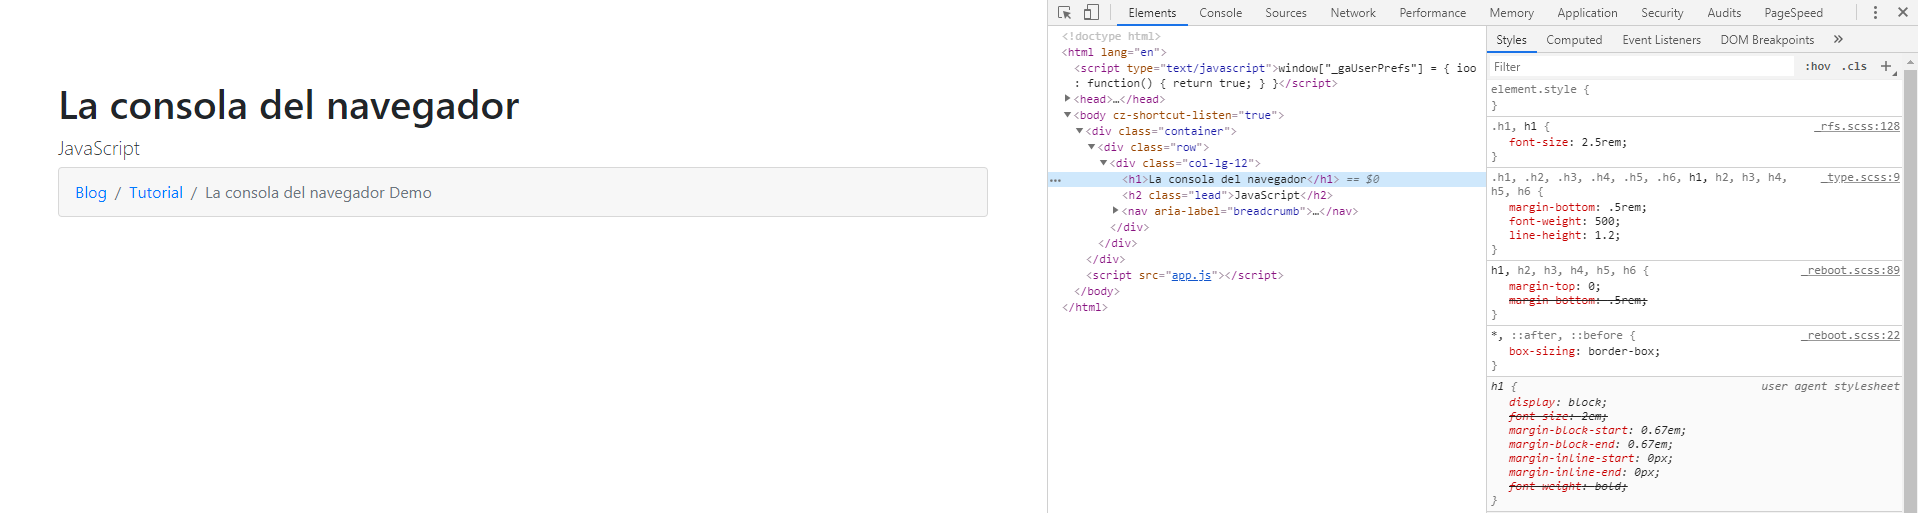
Task: Open the Performance tab
Action: 1432,13
